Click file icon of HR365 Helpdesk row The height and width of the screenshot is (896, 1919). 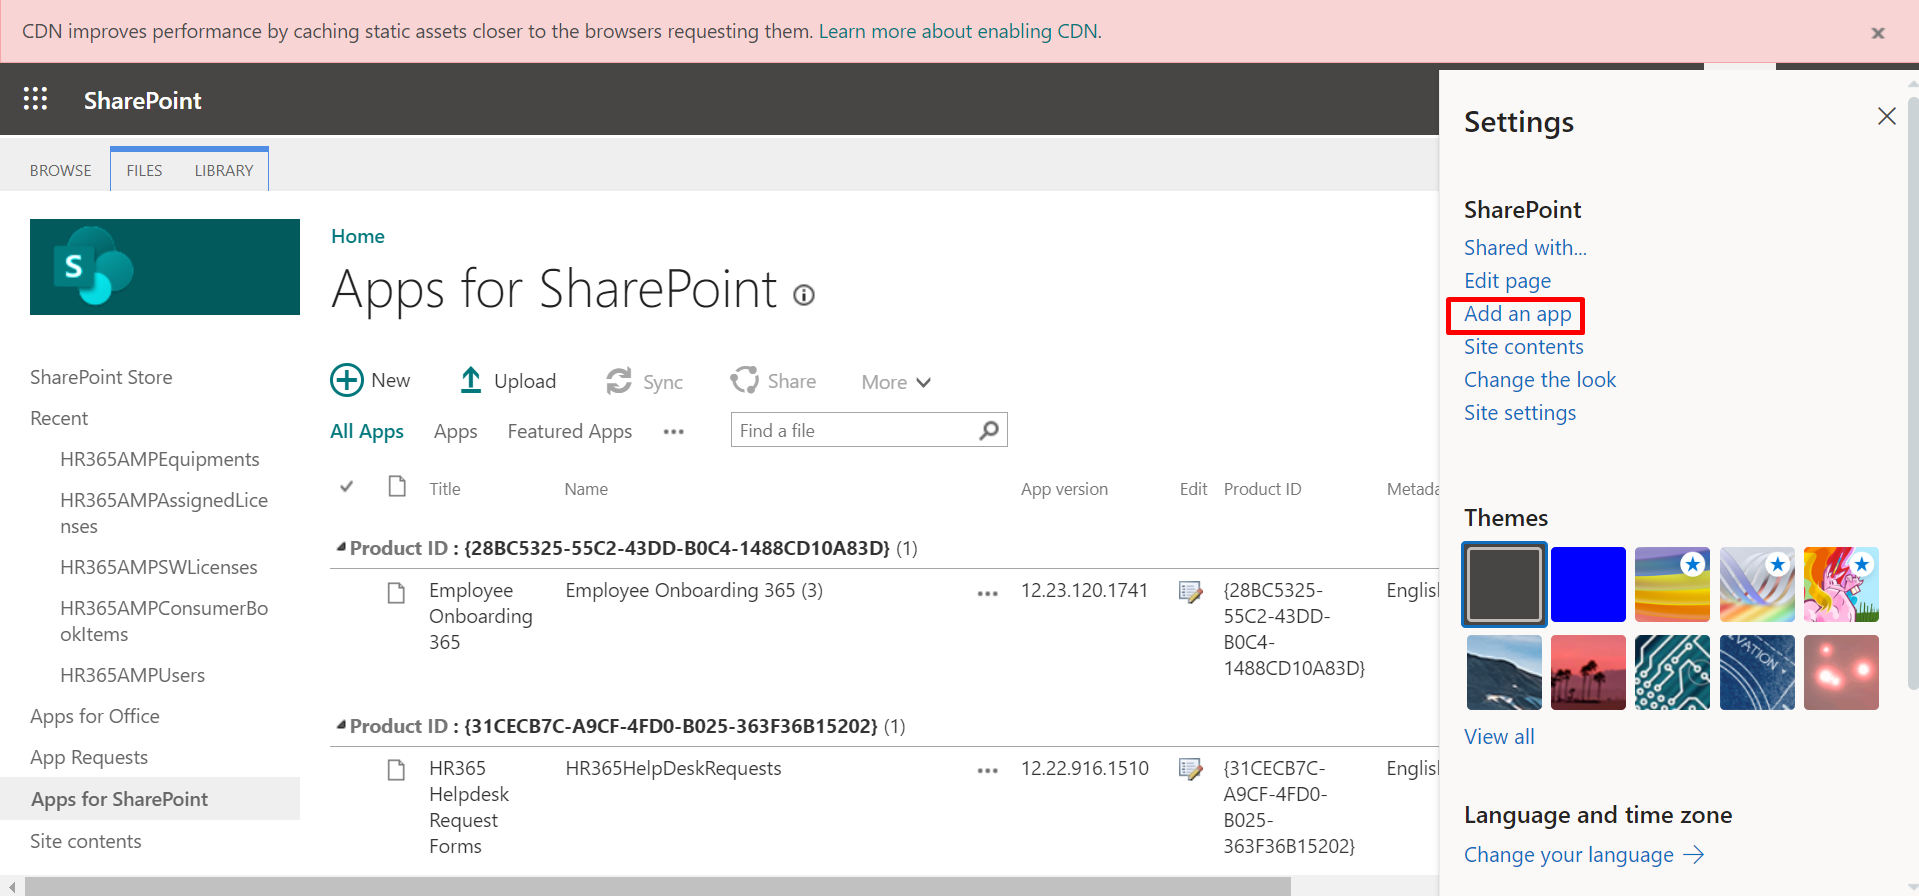[397, 770]
